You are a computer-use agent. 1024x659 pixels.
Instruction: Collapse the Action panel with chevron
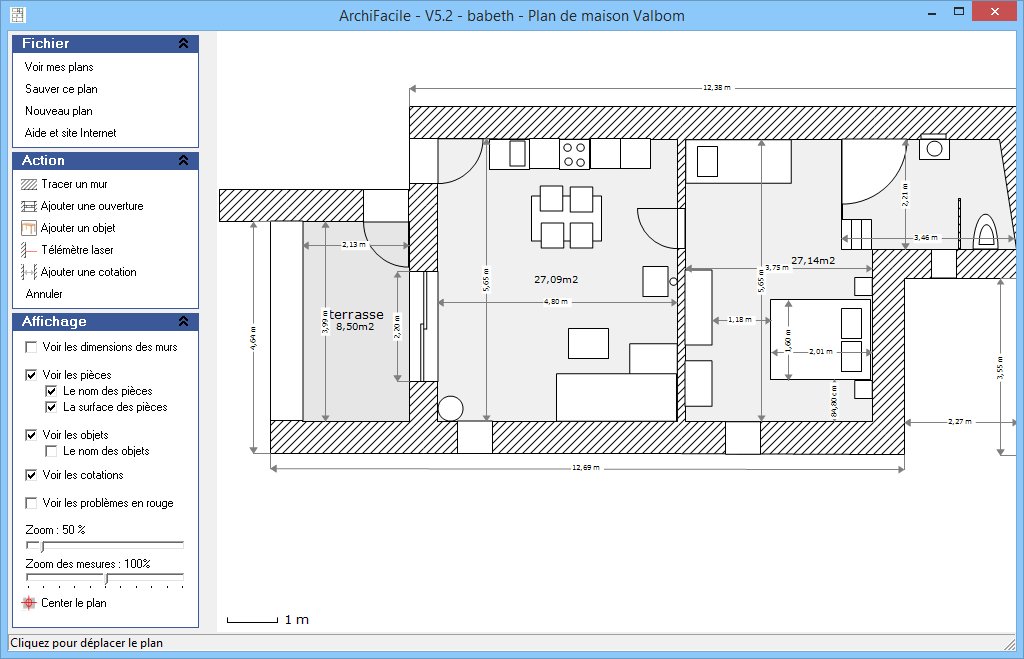click(x=184, y=160)
